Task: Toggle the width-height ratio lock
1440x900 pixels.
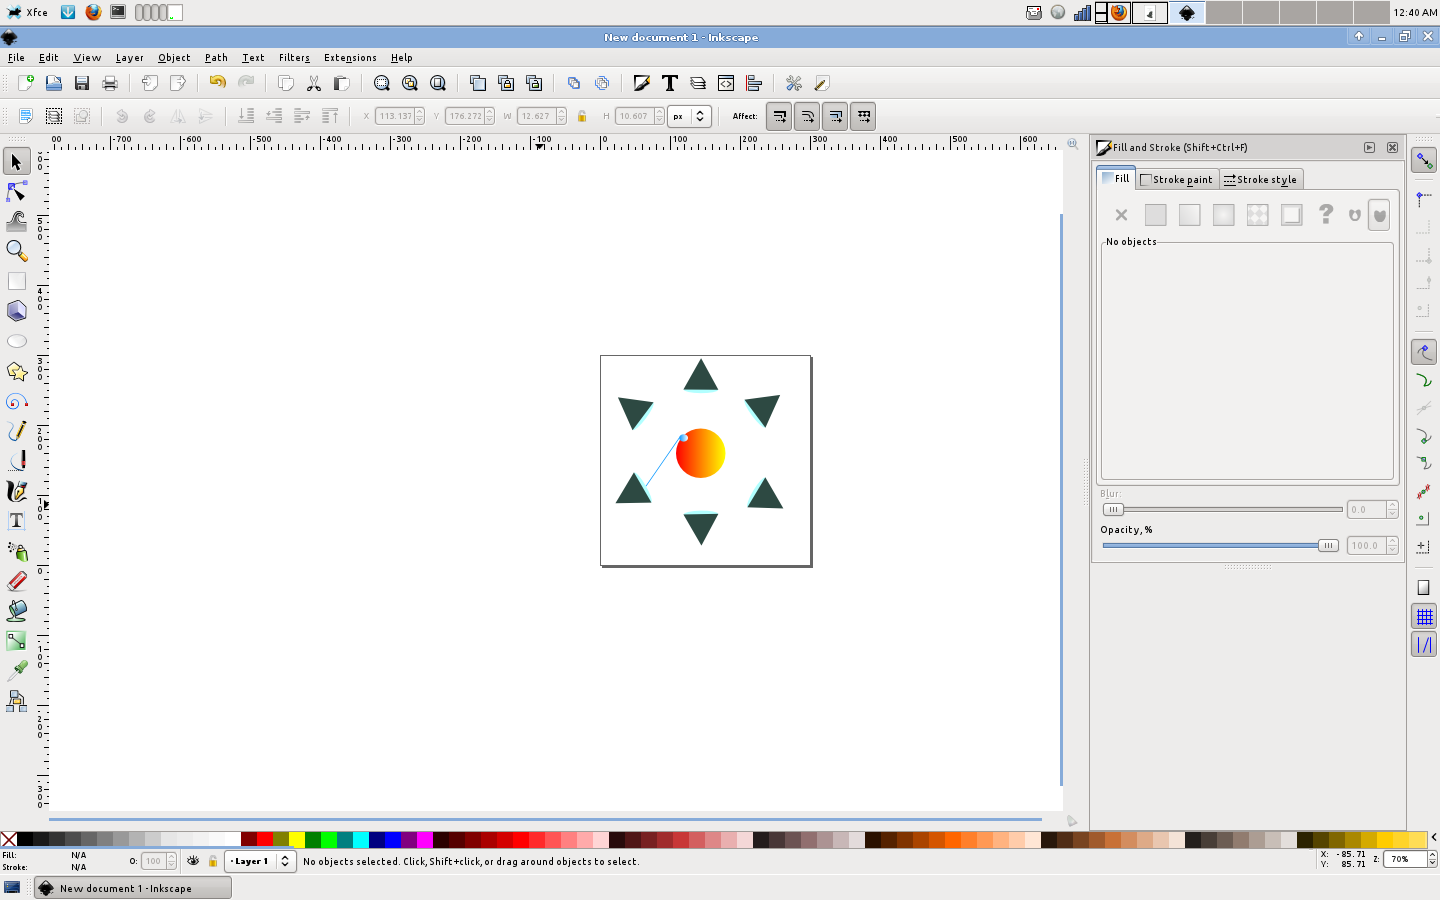Action: click(x=582, y=116)
